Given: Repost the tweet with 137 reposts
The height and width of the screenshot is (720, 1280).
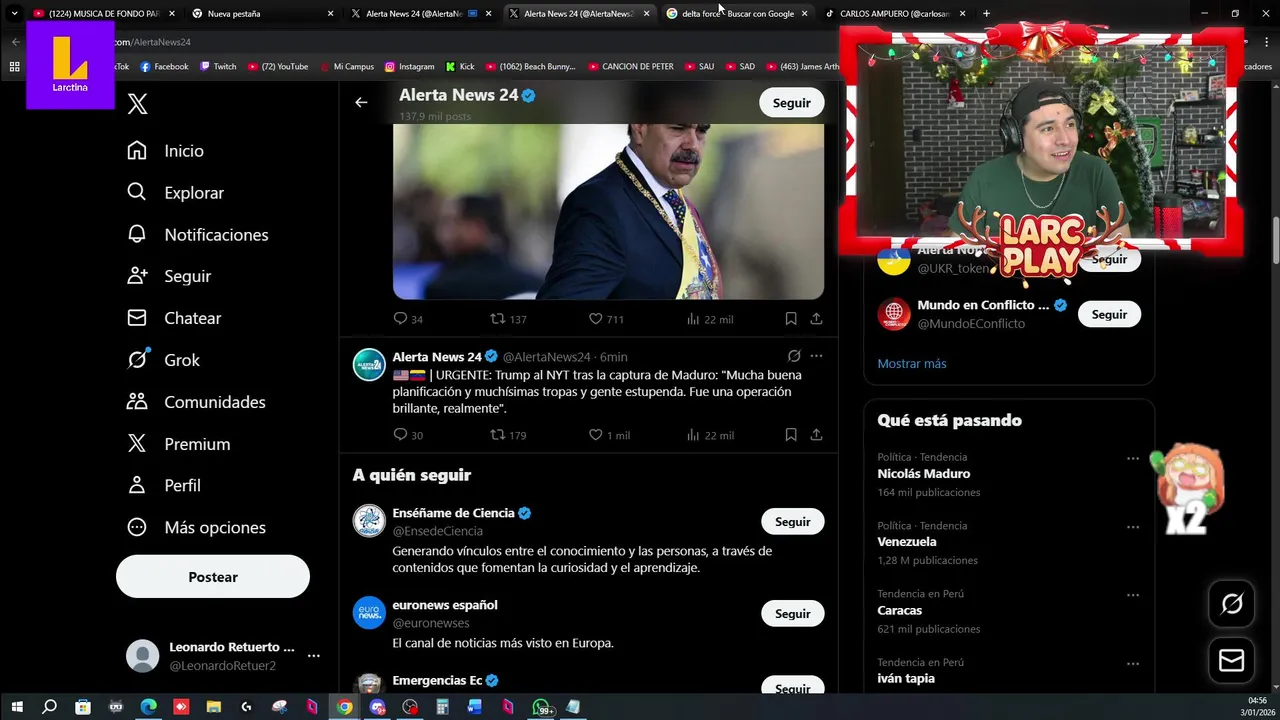Looking at the screenshot, I should tap(507, 319).
